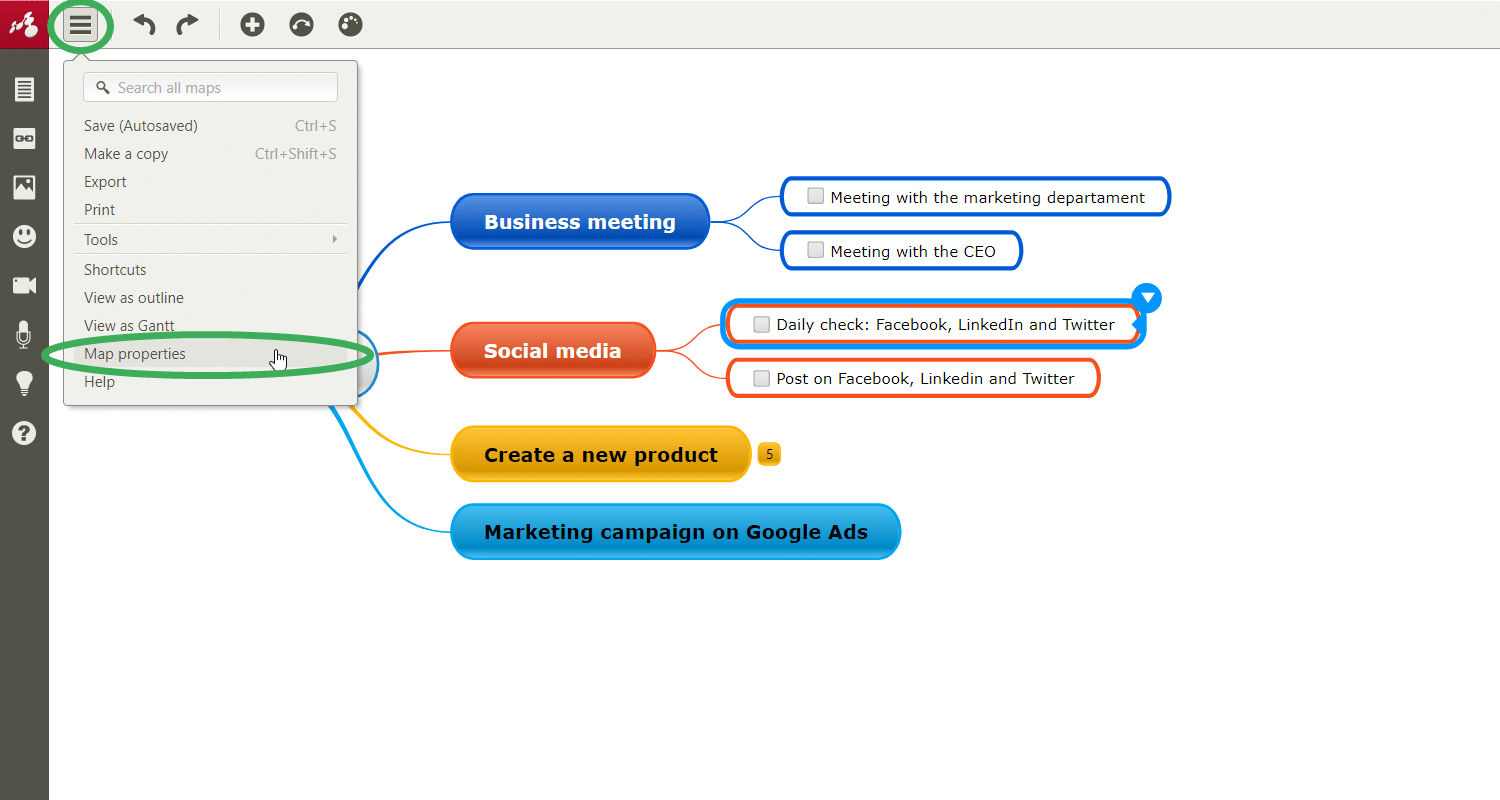The width and height of the screenshot is (1500, 800).
Task: Click the Search all maps field
Action: coord(210,88)
